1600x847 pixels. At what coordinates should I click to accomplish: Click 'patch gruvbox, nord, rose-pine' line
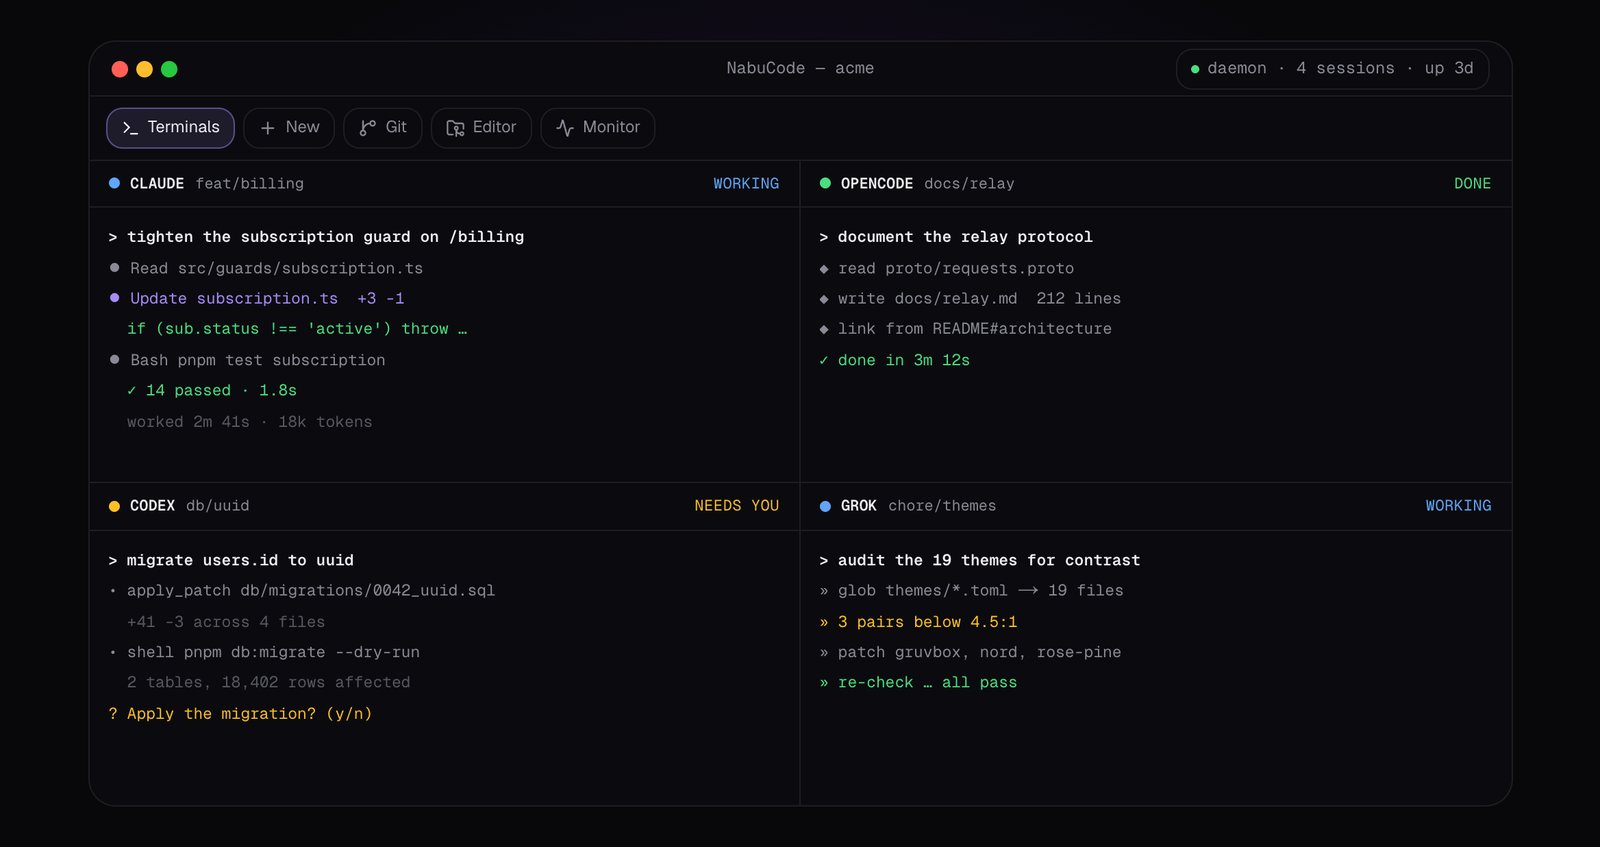point(970,652)
